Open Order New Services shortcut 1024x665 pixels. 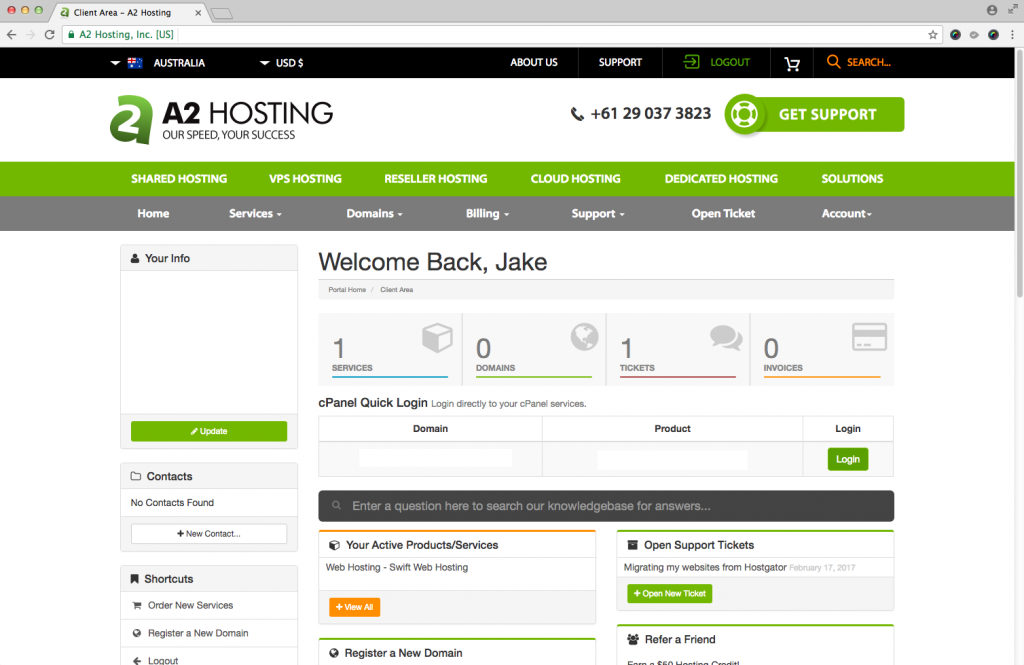pos(190,606)
